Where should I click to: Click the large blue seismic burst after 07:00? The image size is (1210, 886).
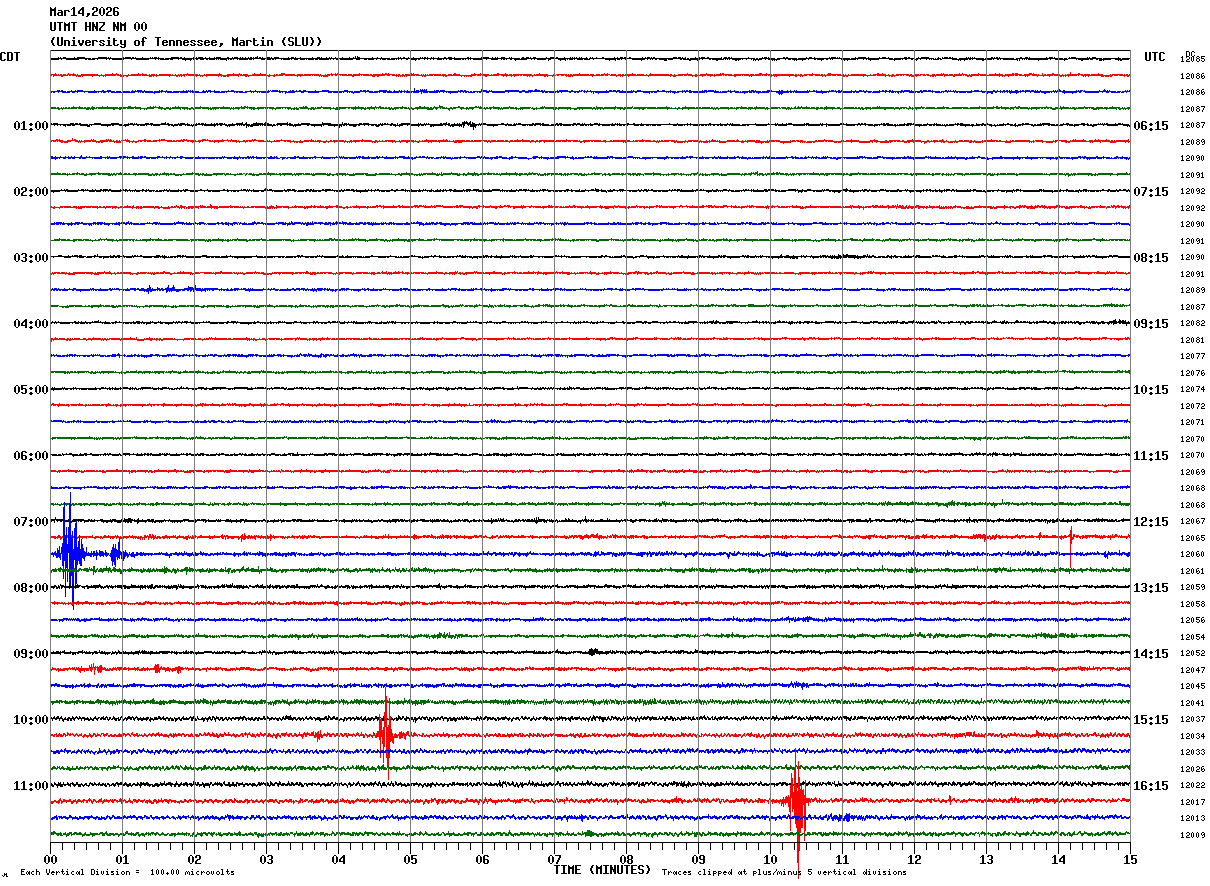pyautogui.click(x=70, y=552)
